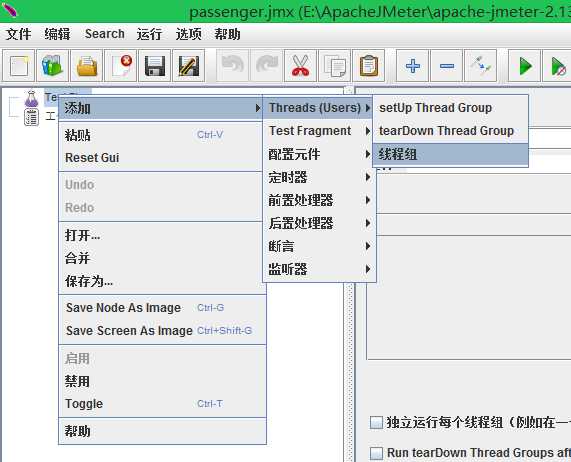Click the New test plan toolbar icon
571x462 pixels.
pyautogui.click(x=19, y=66)
